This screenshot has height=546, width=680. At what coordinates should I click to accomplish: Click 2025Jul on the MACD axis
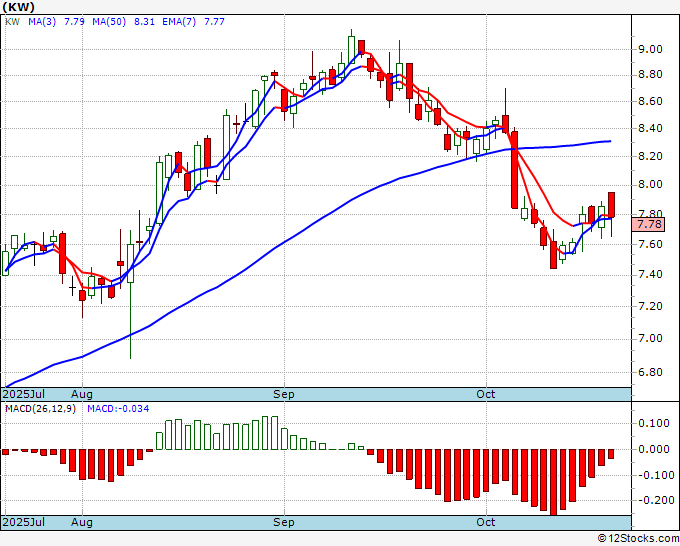click(24, 522)
